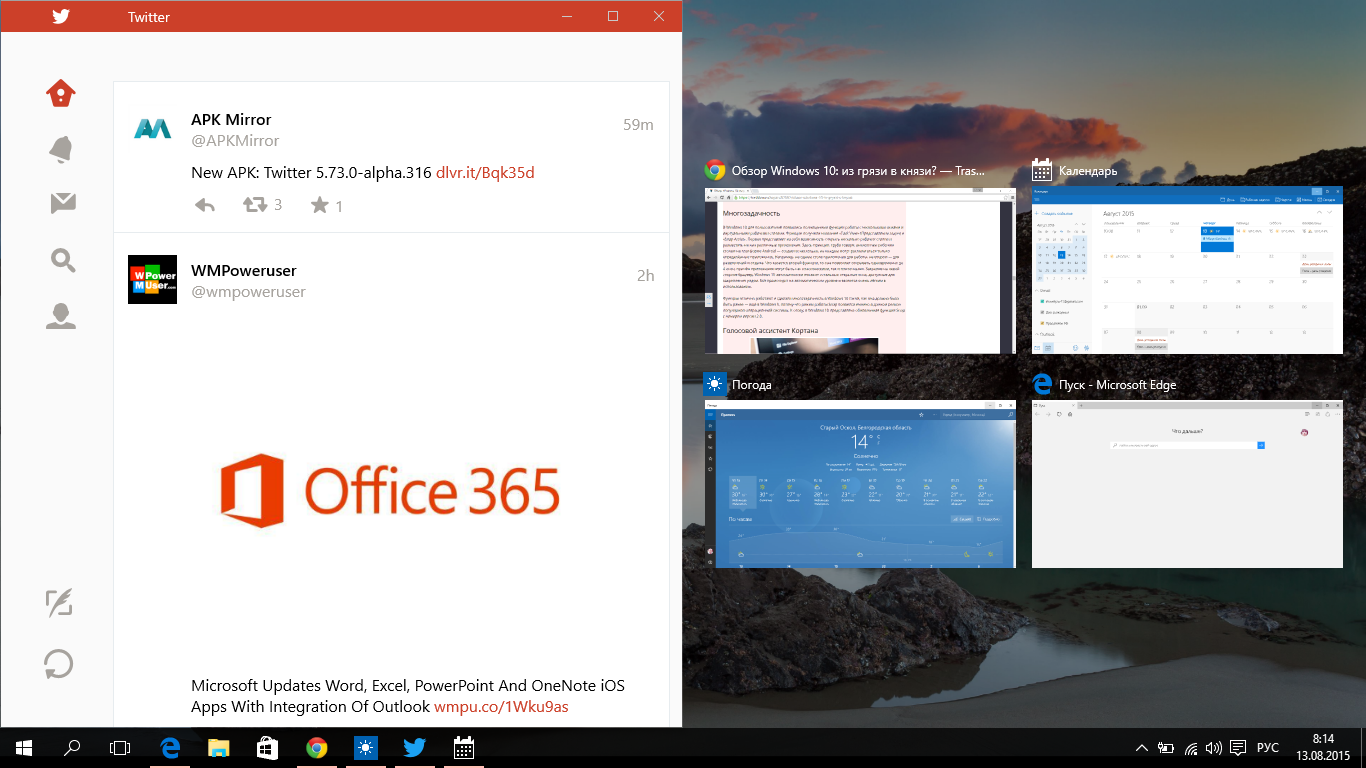1366x768 pixels.
Task: Open Twitter direct messages envelope icon
Action: 63,203
